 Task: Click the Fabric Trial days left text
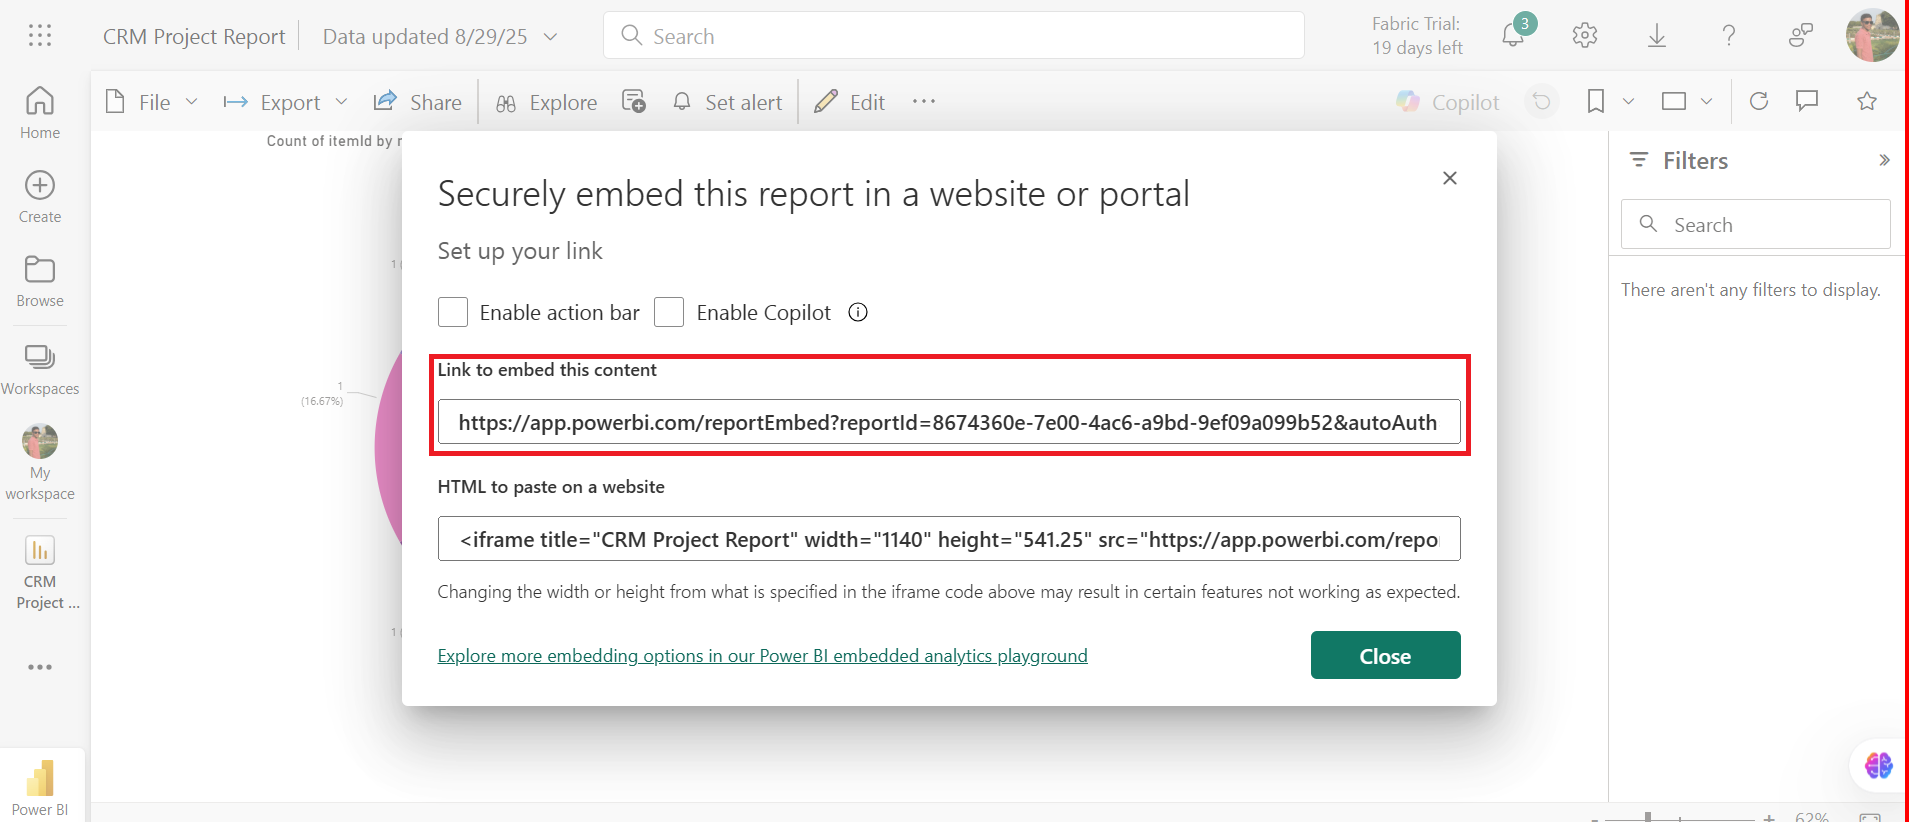coord(1417,36)
